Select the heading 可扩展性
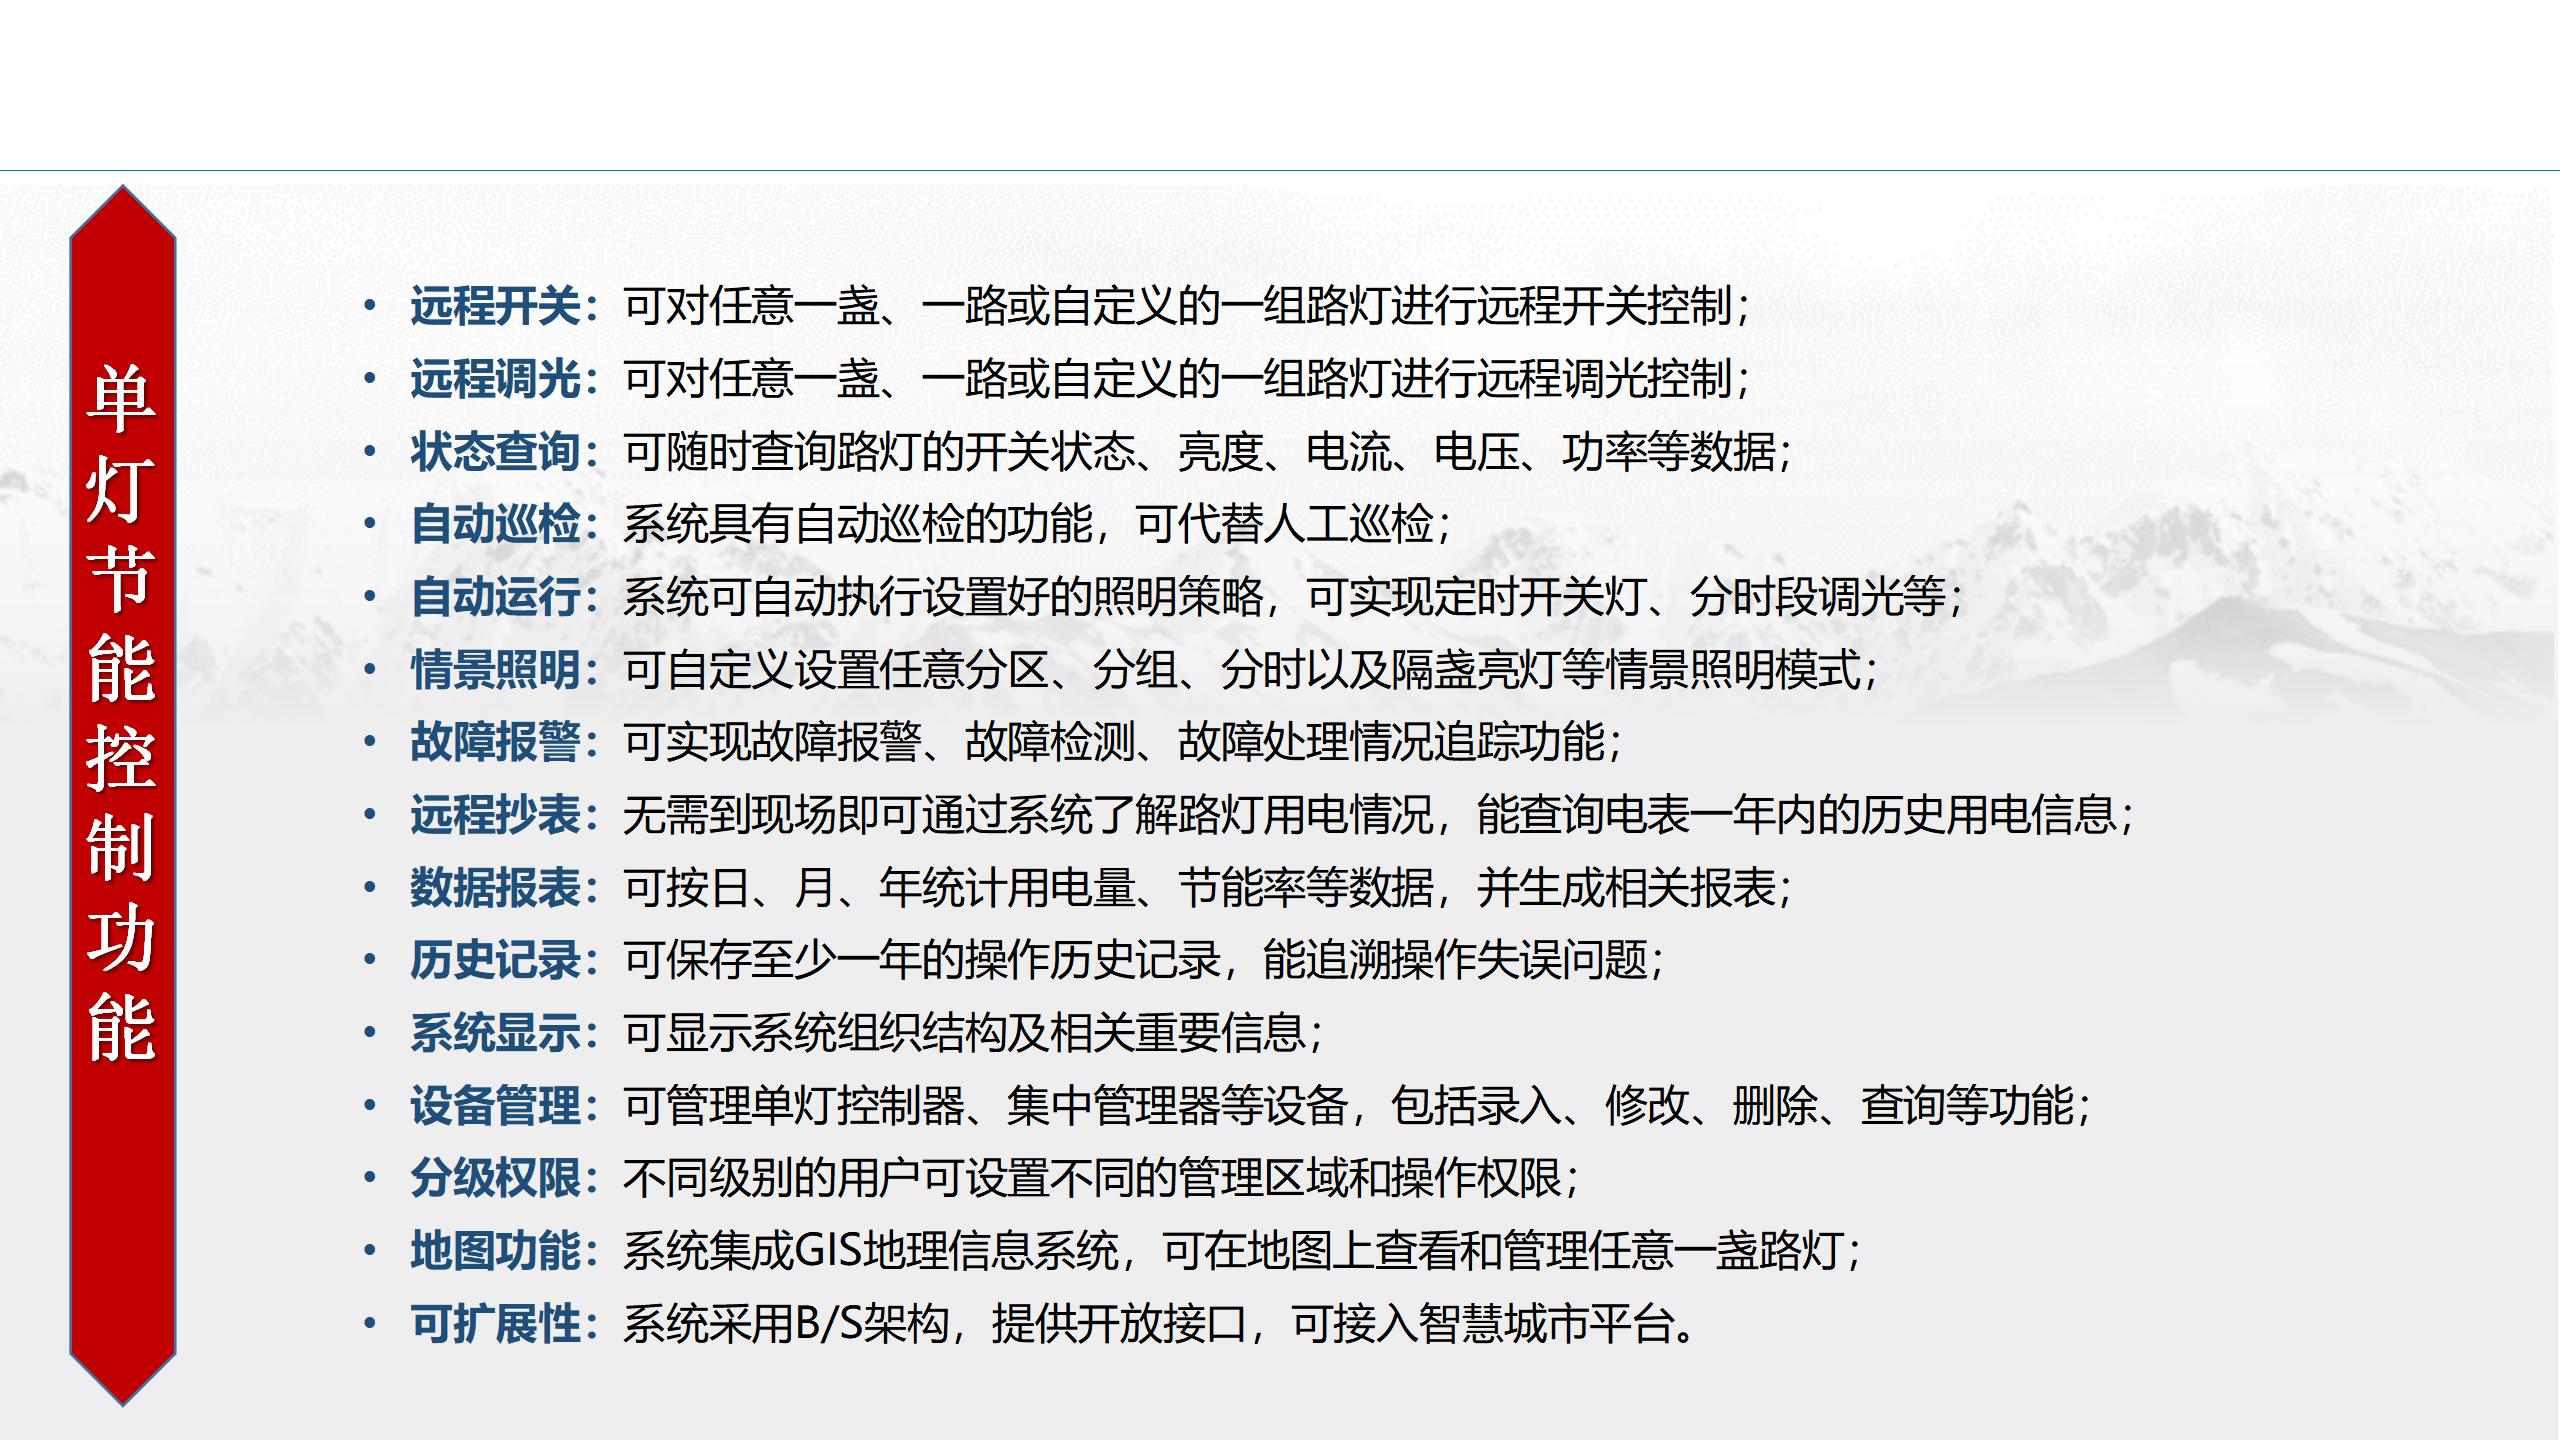 (495, 1324)
